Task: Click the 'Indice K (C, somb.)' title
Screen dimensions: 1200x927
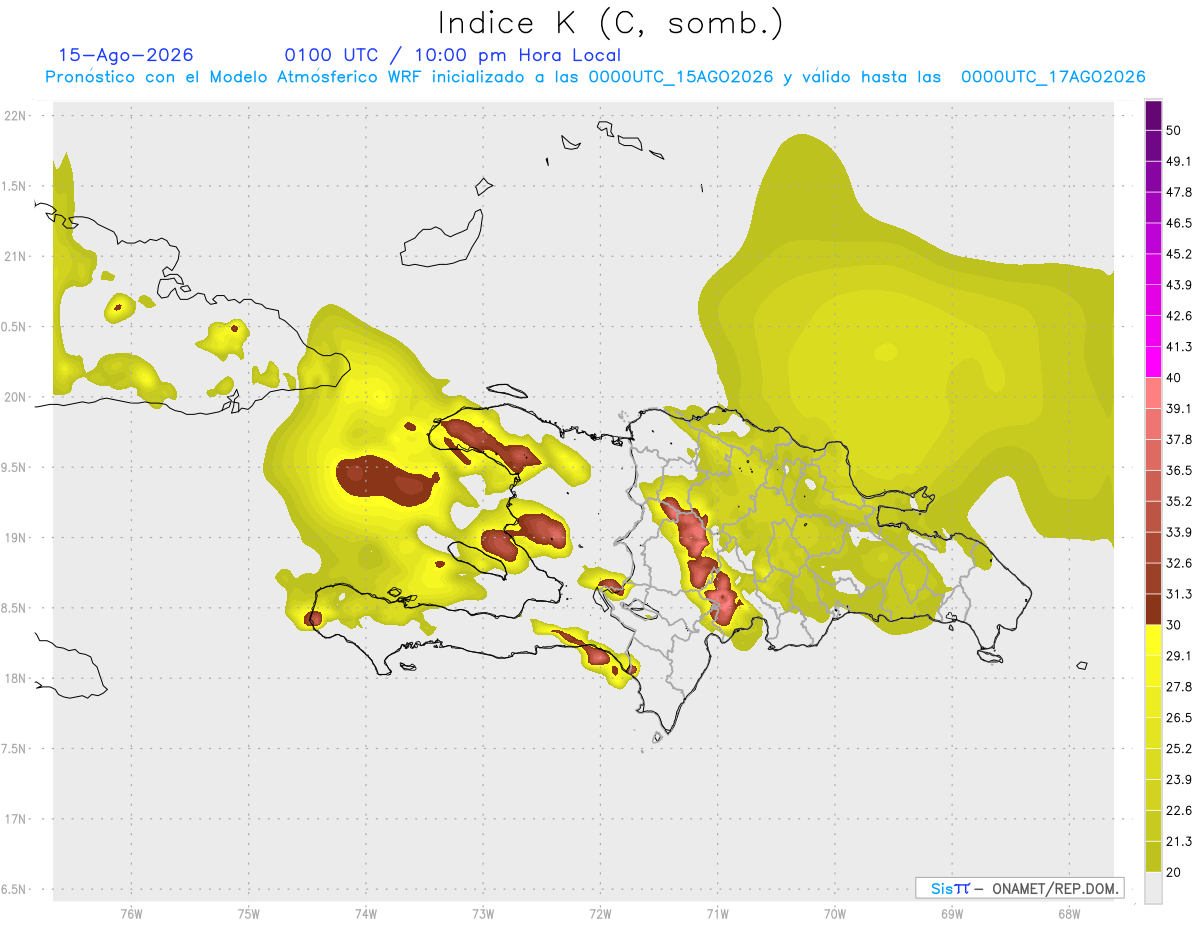Action: (610, 24)
